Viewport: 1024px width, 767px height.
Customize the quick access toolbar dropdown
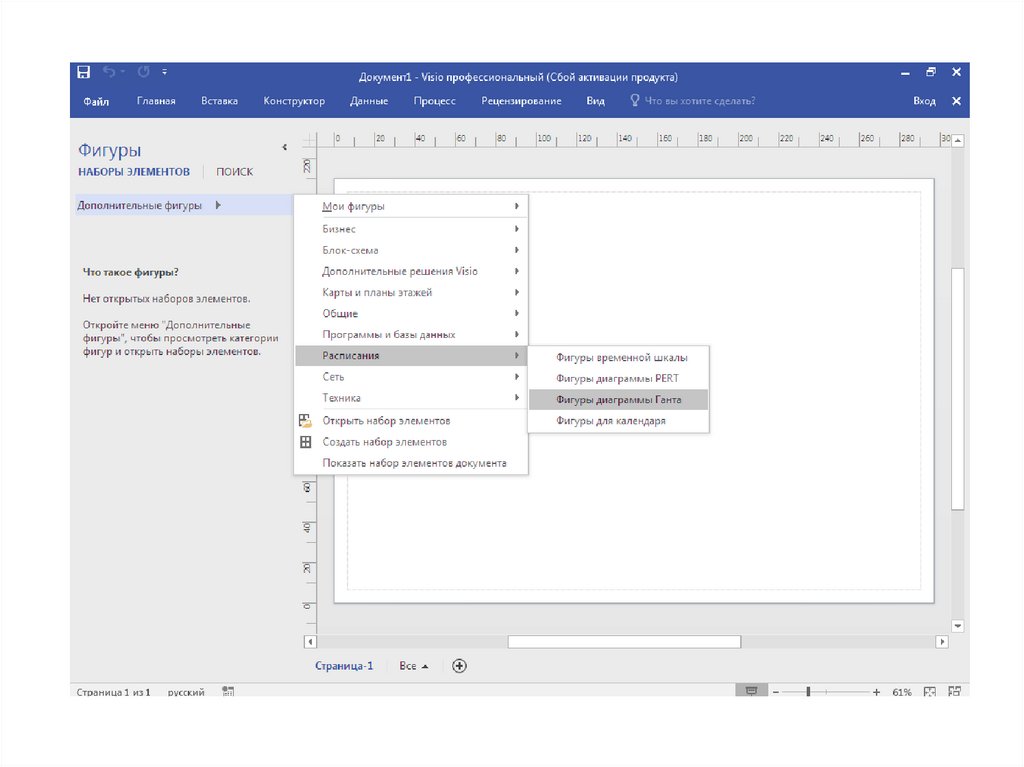click(x=165, y=72)
